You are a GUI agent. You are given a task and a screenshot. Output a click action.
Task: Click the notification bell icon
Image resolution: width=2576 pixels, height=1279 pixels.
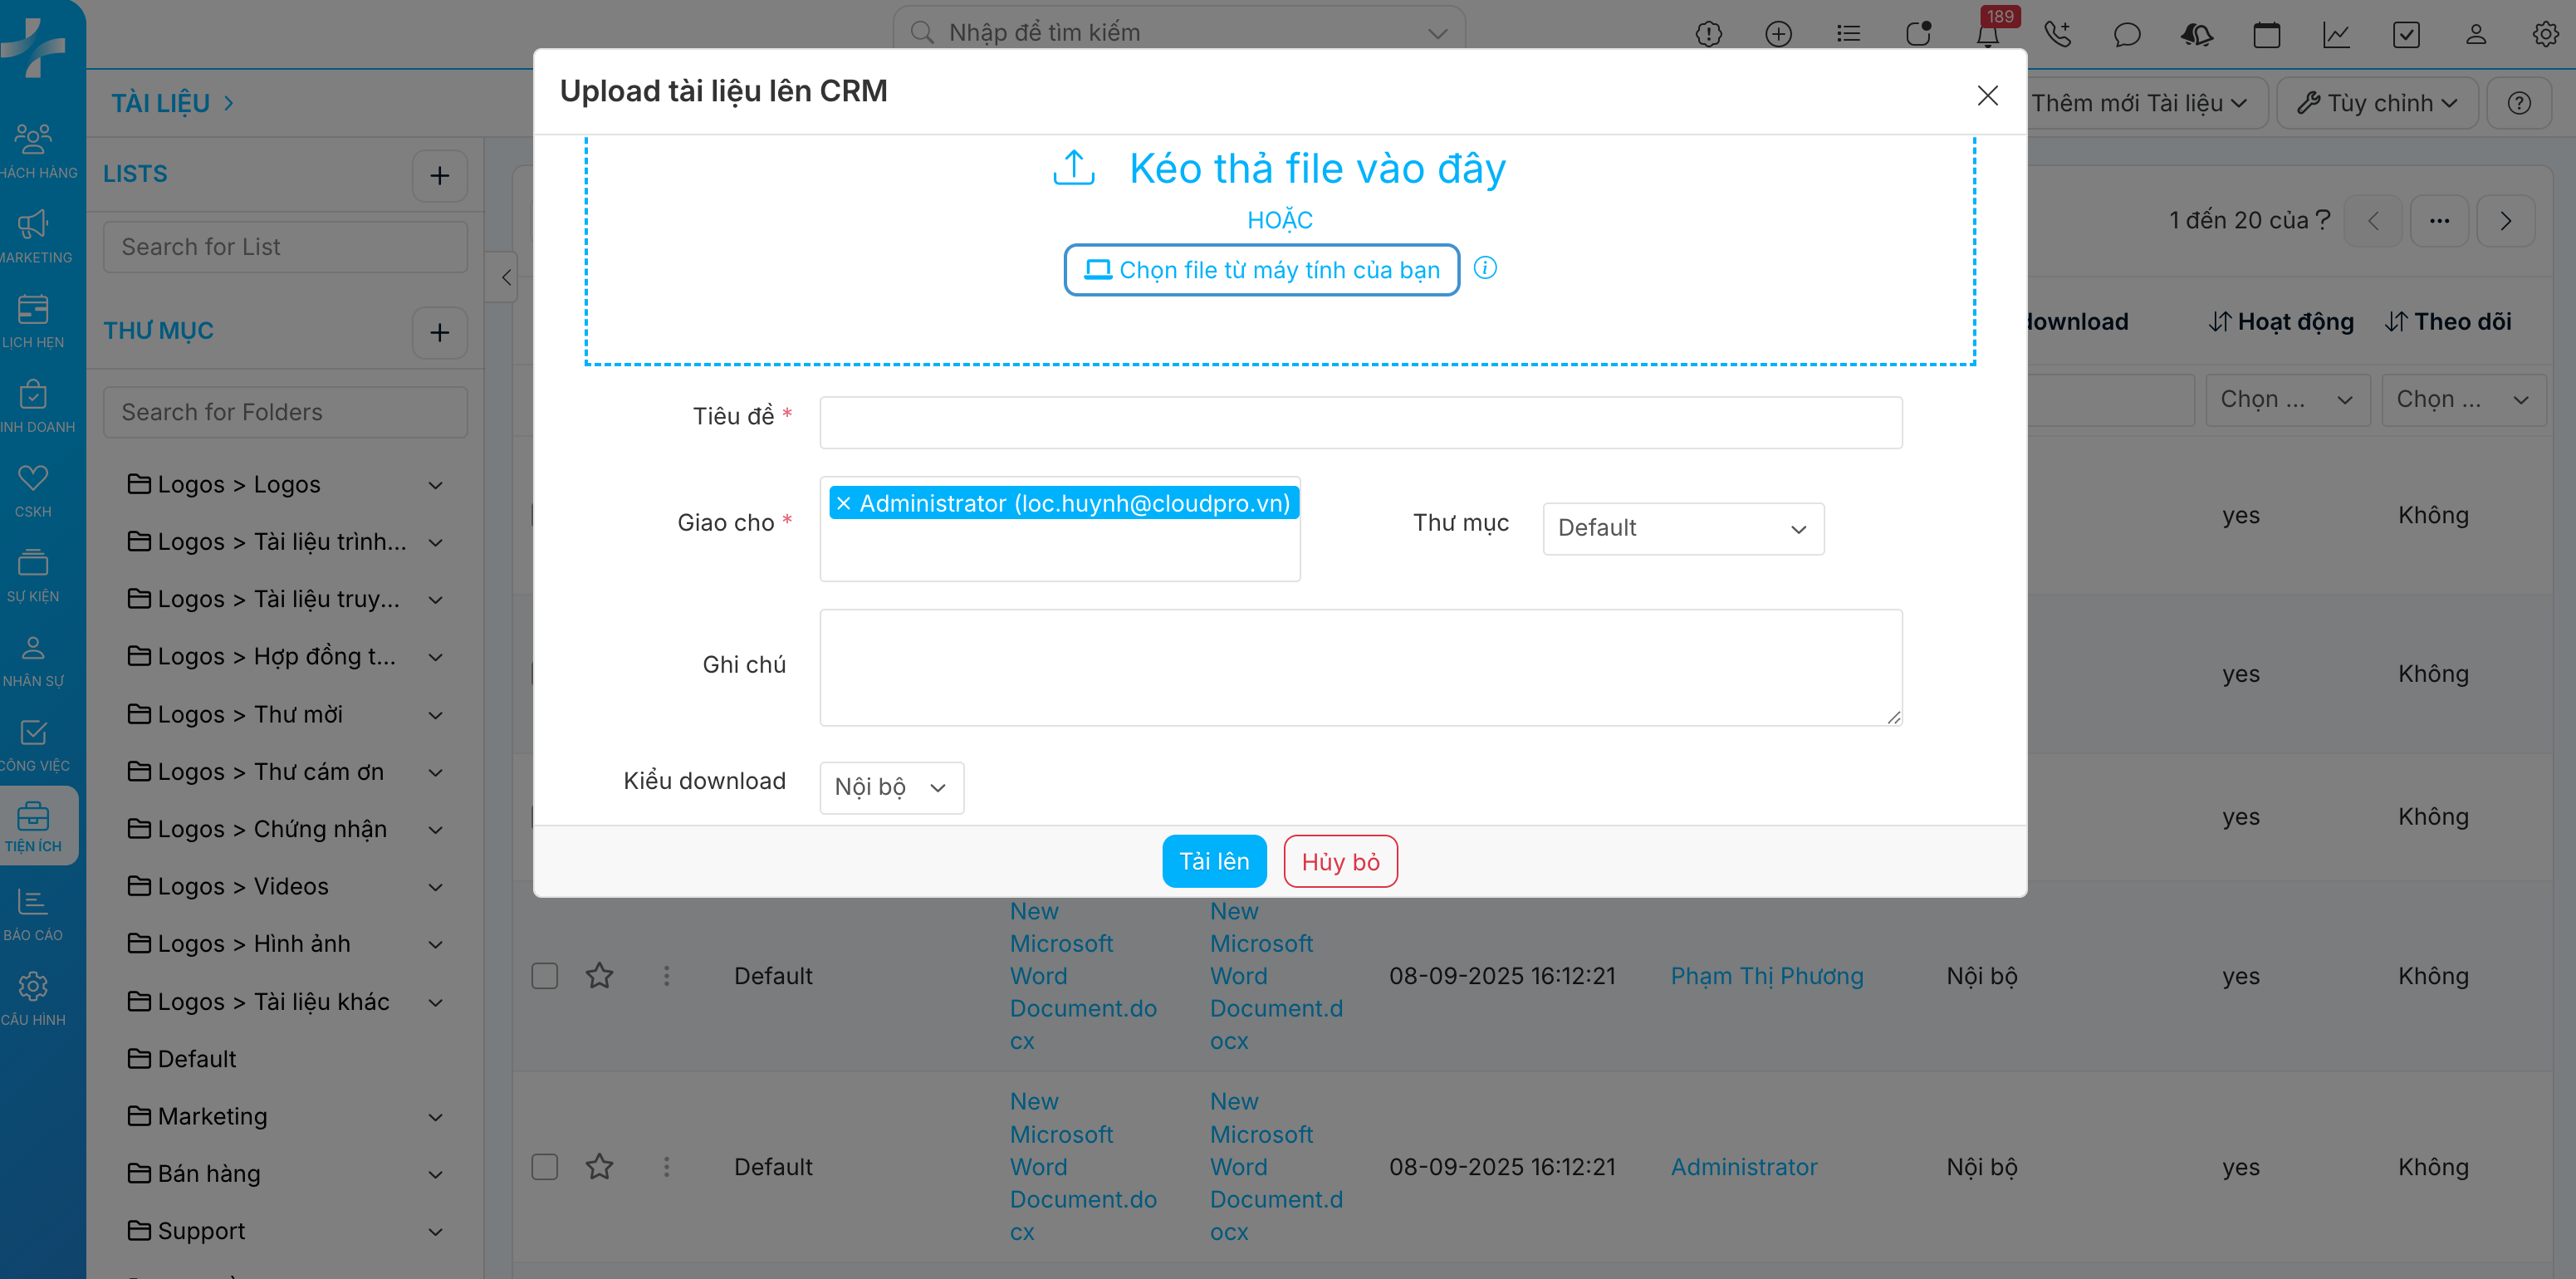tap(1987, 35)
